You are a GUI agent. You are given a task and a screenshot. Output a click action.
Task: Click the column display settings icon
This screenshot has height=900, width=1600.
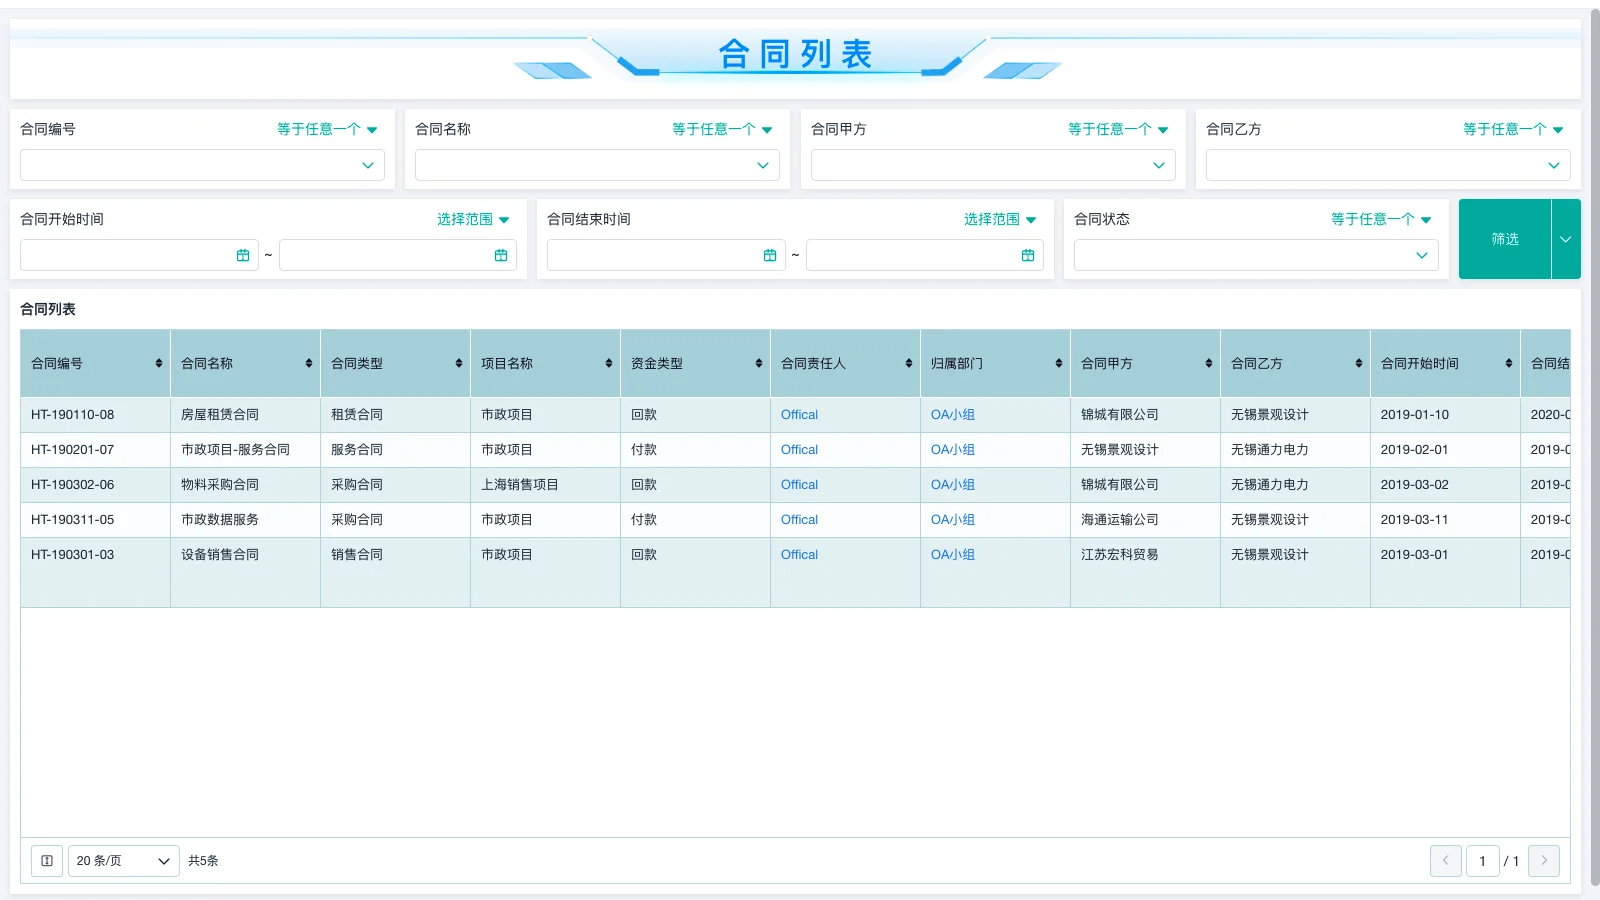pyautogui.click(x=46, y=860)
